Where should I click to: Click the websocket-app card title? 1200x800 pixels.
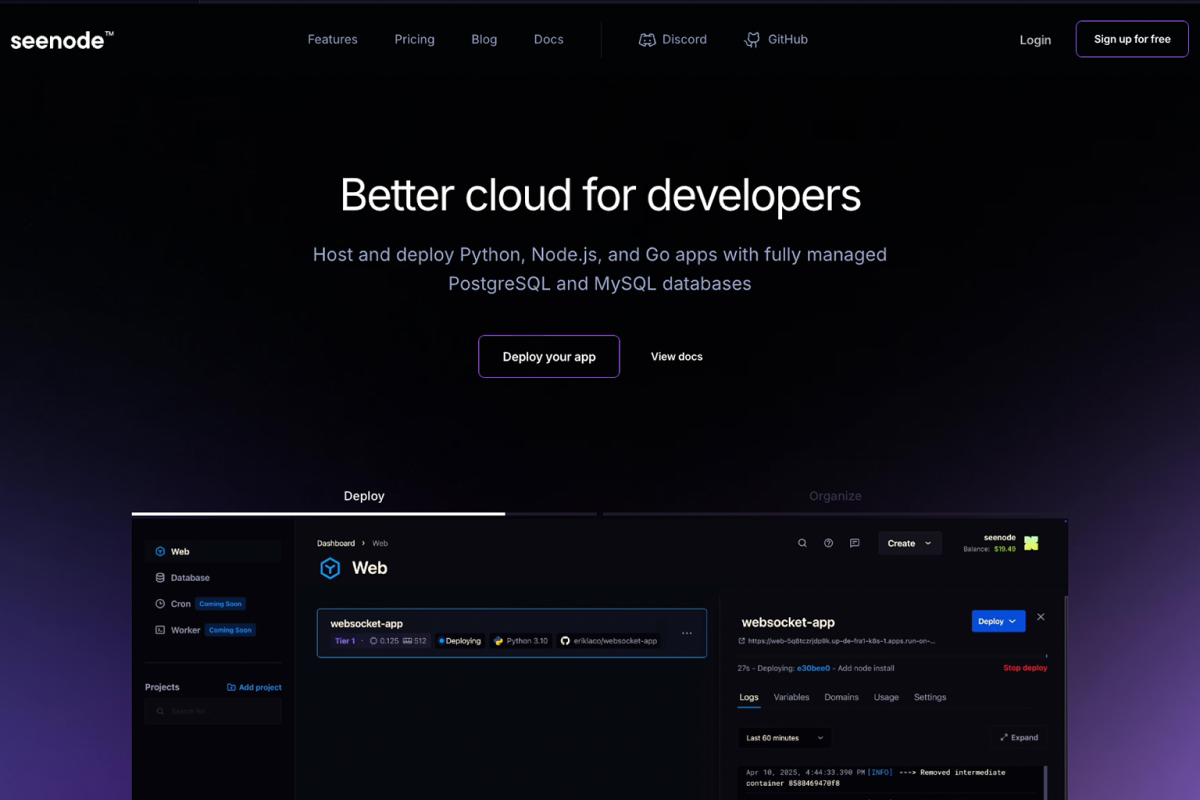coord(366,623)
